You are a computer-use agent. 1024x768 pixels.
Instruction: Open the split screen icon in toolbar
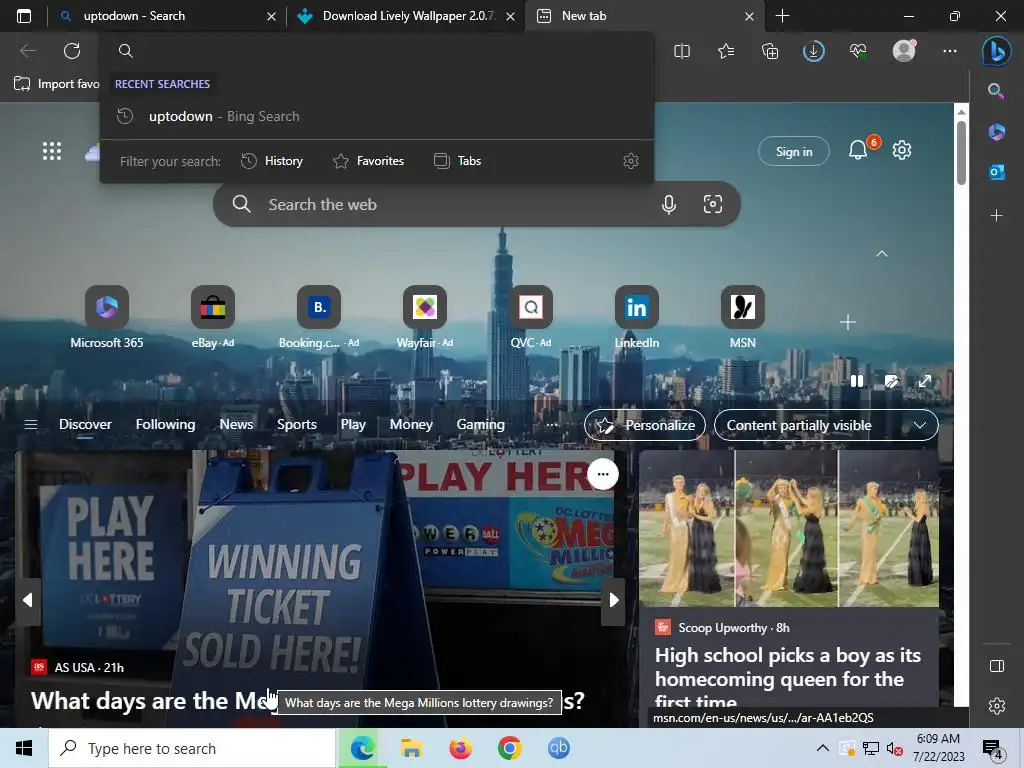[x=682, y=51]
